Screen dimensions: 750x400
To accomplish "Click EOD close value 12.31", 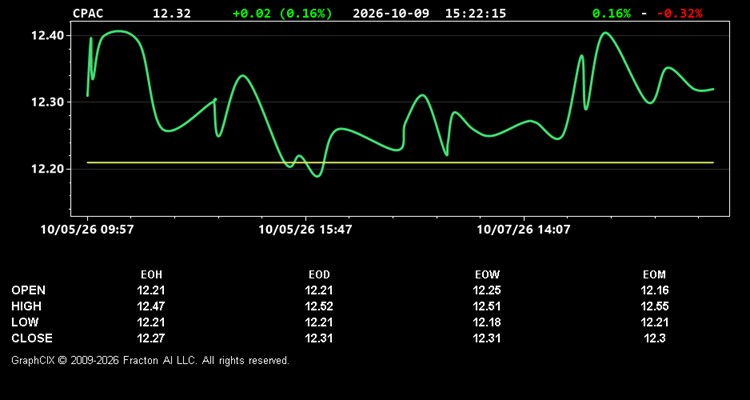I will point(319,338).
